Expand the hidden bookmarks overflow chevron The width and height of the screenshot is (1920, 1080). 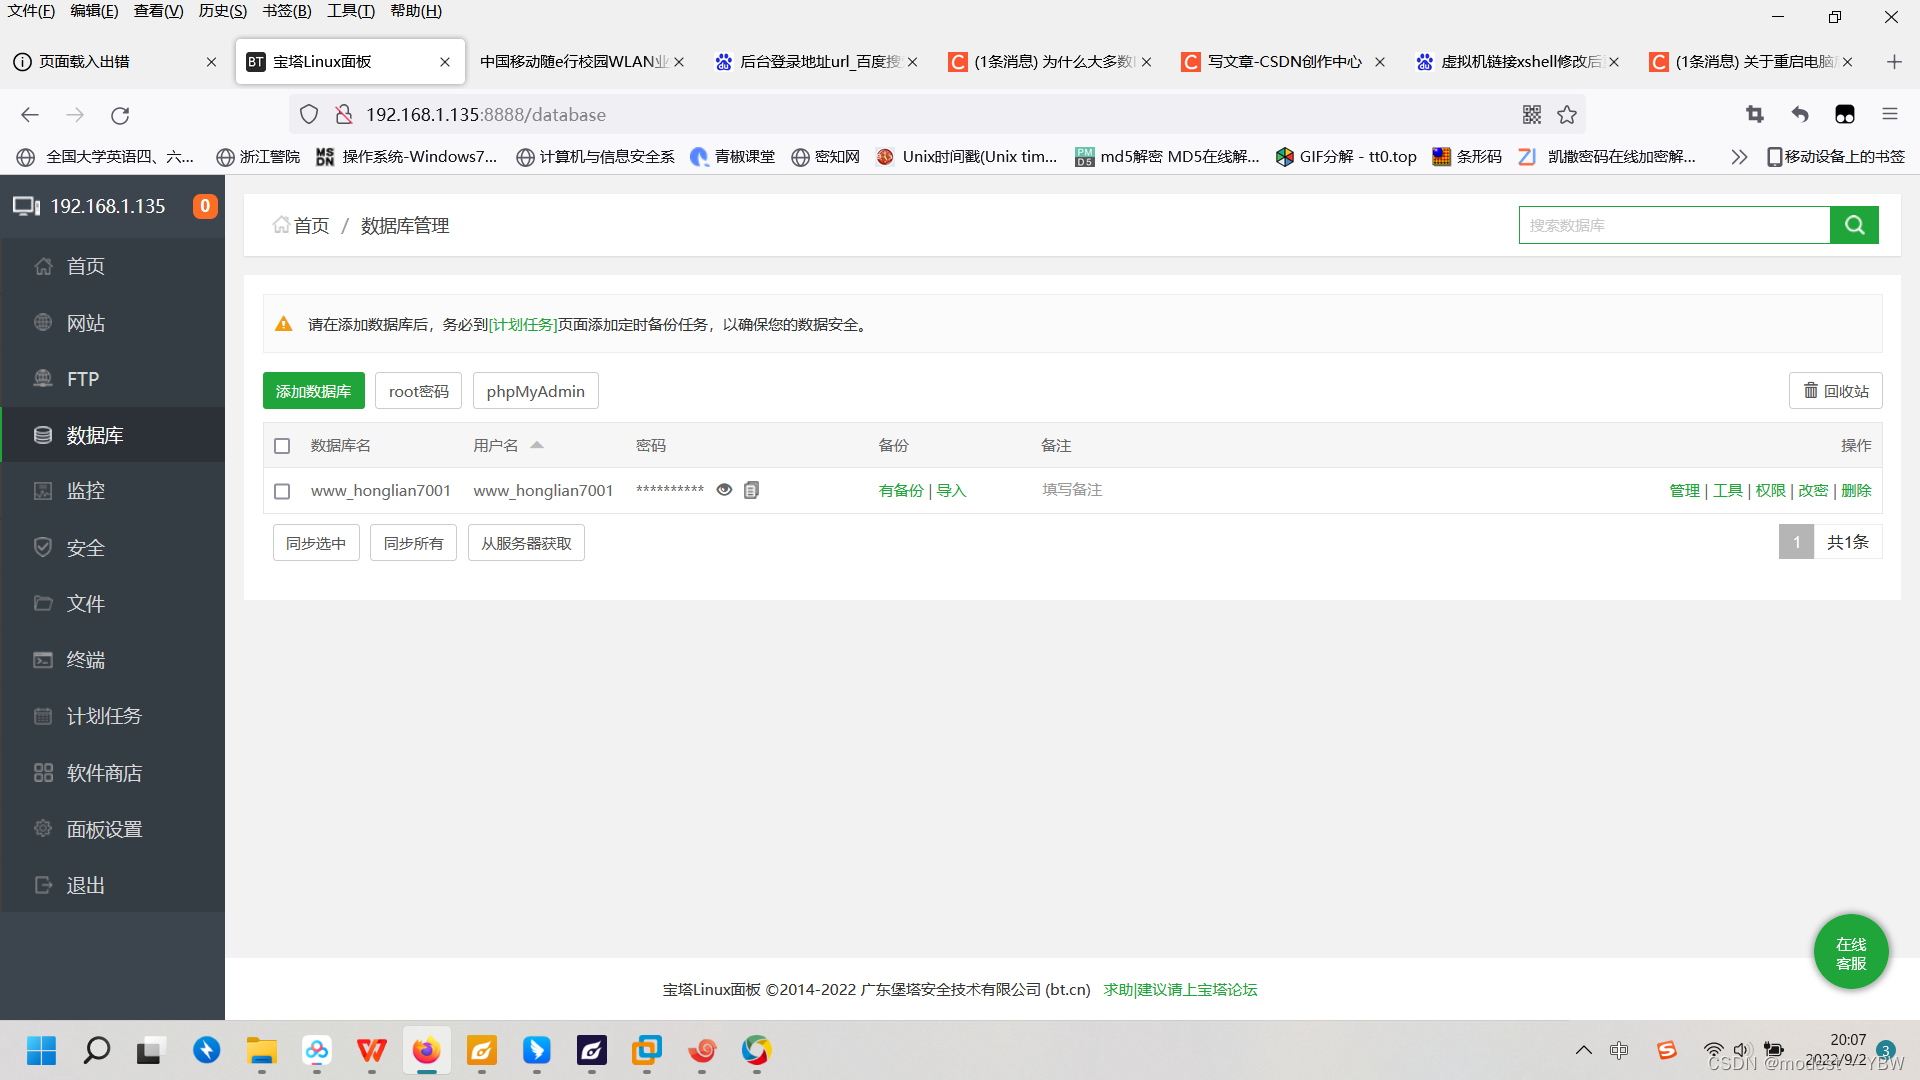(1739, 157)
